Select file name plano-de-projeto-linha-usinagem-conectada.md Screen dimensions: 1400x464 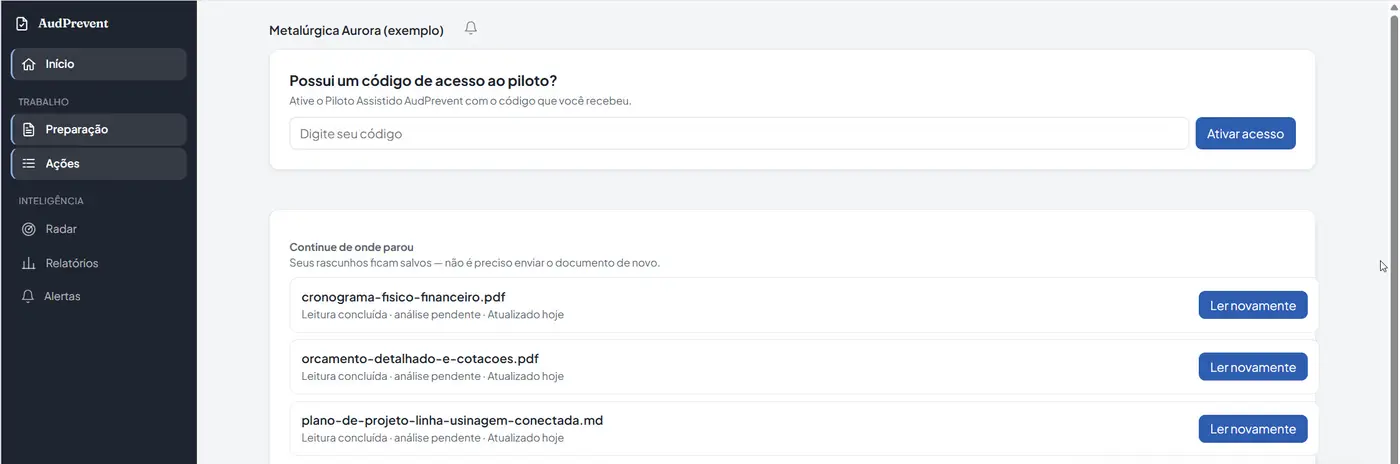[x=452, y=421]
